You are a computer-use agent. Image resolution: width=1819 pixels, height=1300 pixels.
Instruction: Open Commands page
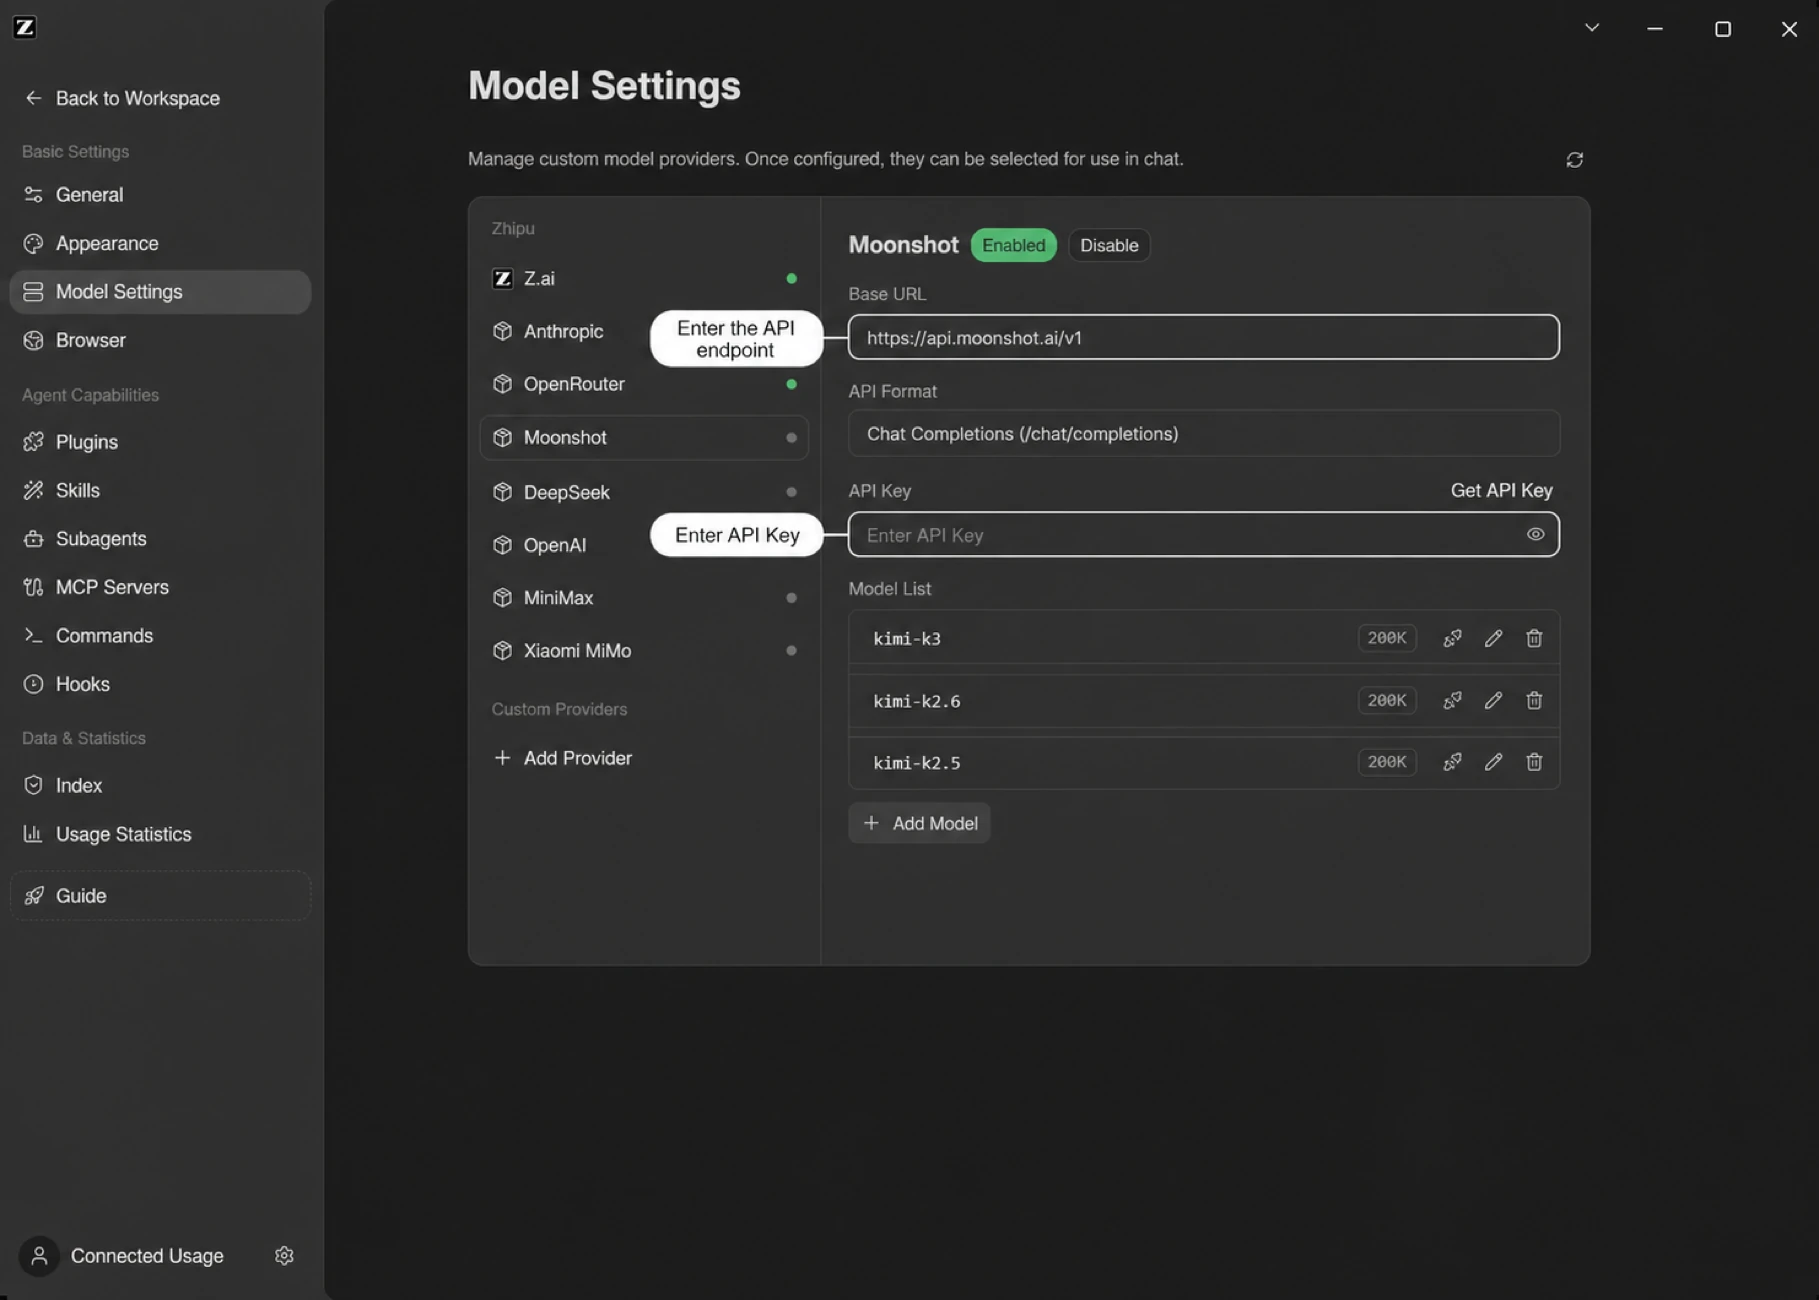[160, 635]
